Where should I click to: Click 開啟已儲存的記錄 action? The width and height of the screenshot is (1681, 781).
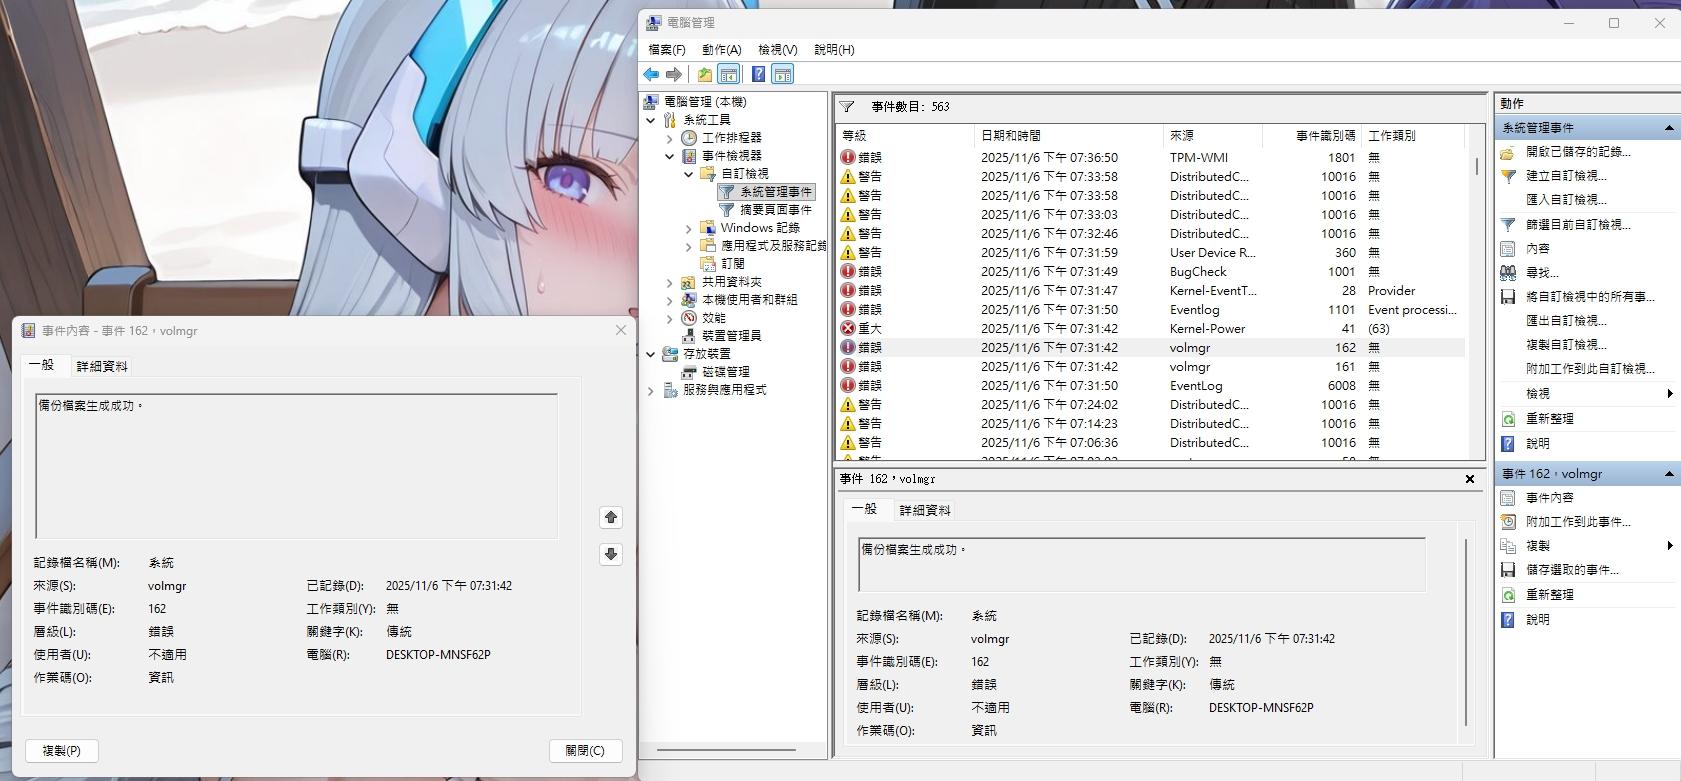[x=1578, y=152]
